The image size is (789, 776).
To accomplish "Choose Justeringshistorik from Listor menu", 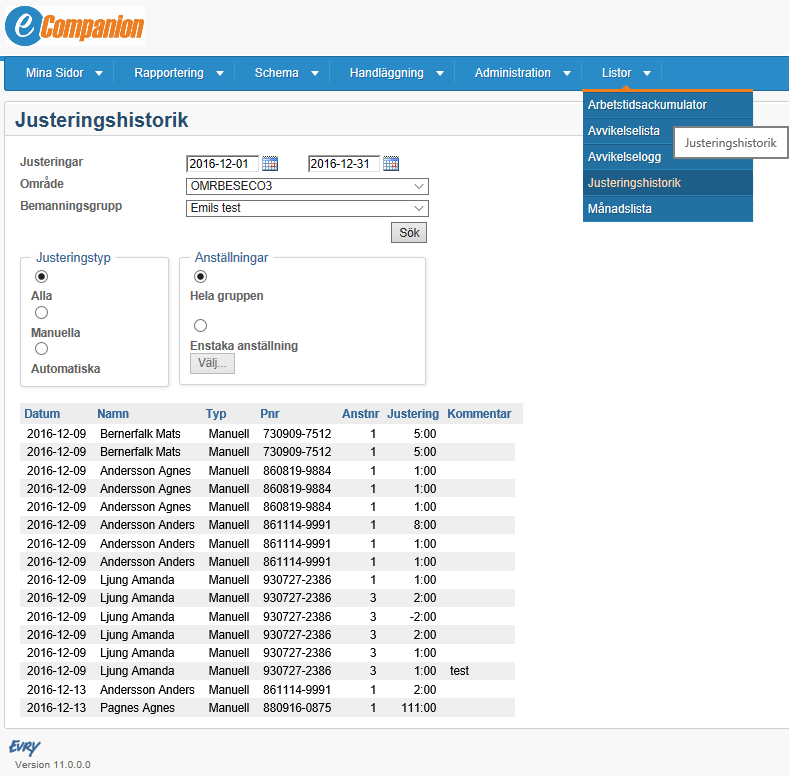I will click(668, 183).
